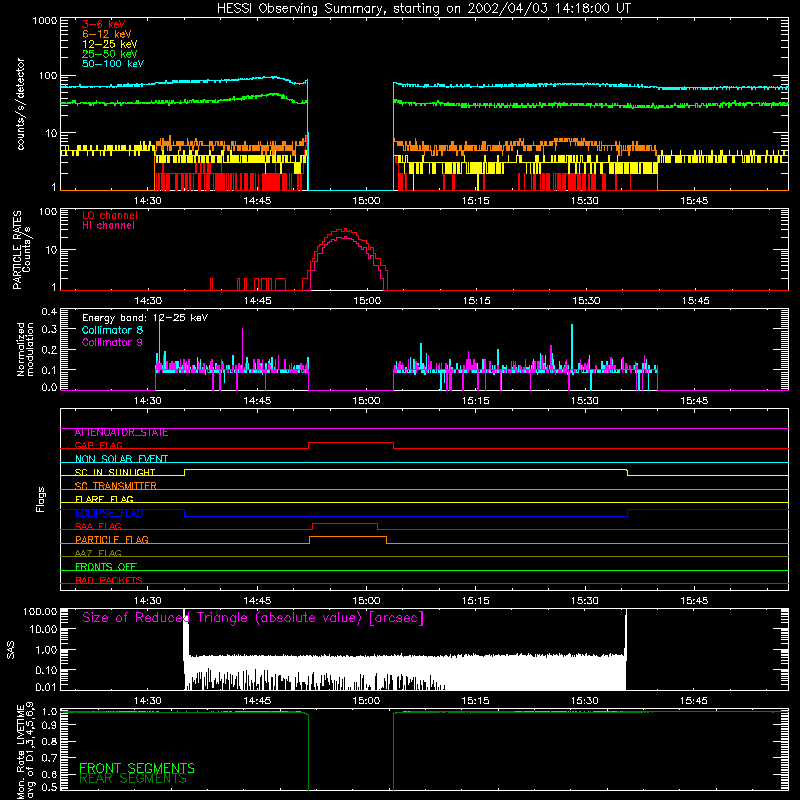This screenshot has height=800, width=800.
Task: Click the 0.7 tick on livetime axis
Action: [x=49, y=758]
